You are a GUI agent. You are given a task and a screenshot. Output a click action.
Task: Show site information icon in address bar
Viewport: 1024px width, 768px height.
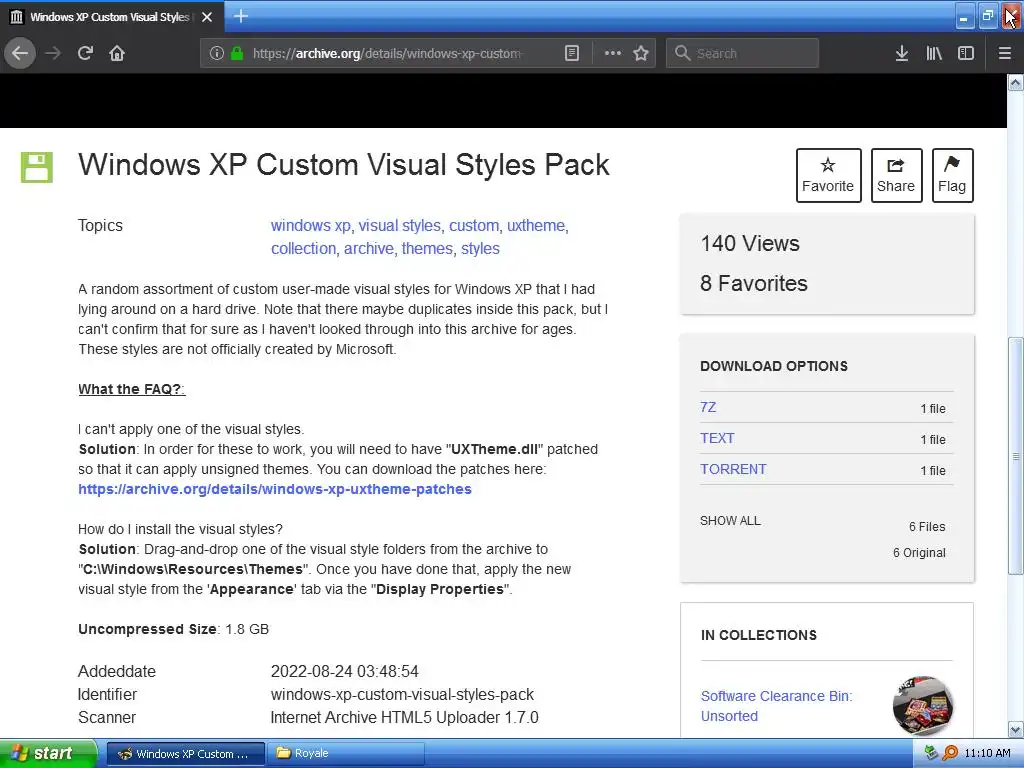(217, 54)
